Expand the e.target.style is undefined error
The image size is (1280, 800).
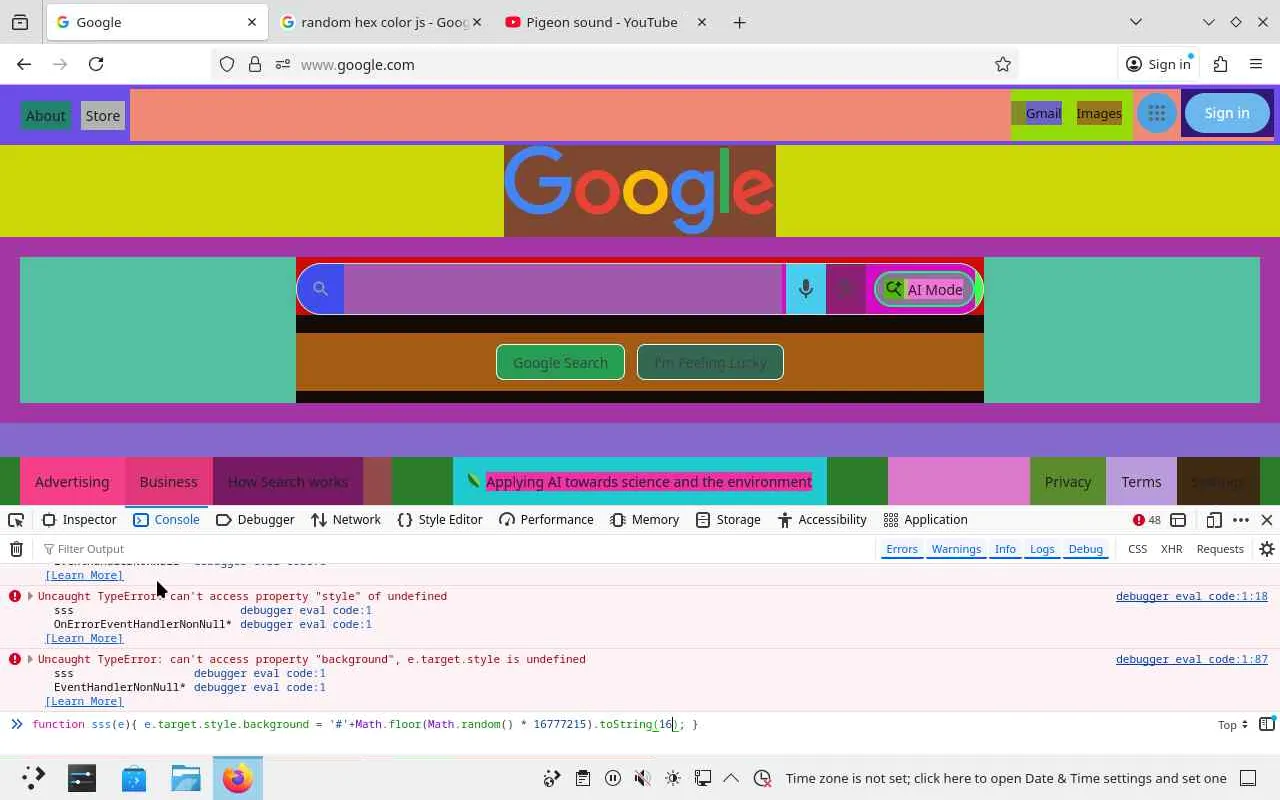pos(30,659)
